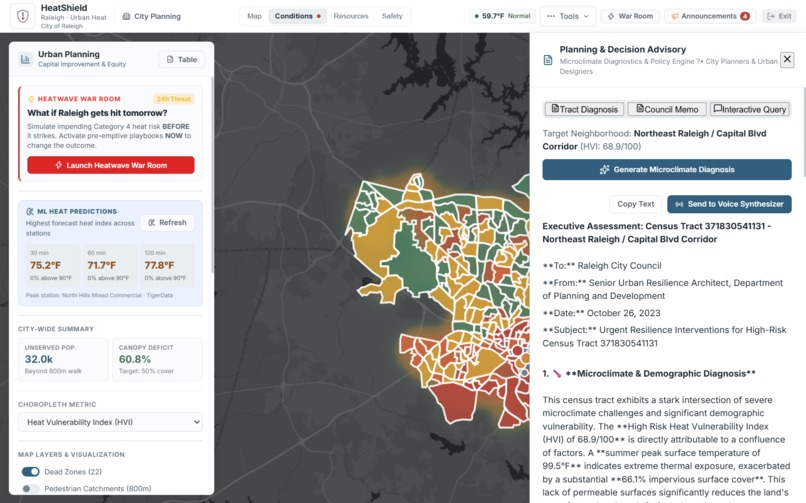Click the Exit button
The image size is (806, 503).
[x=779, y=16]
